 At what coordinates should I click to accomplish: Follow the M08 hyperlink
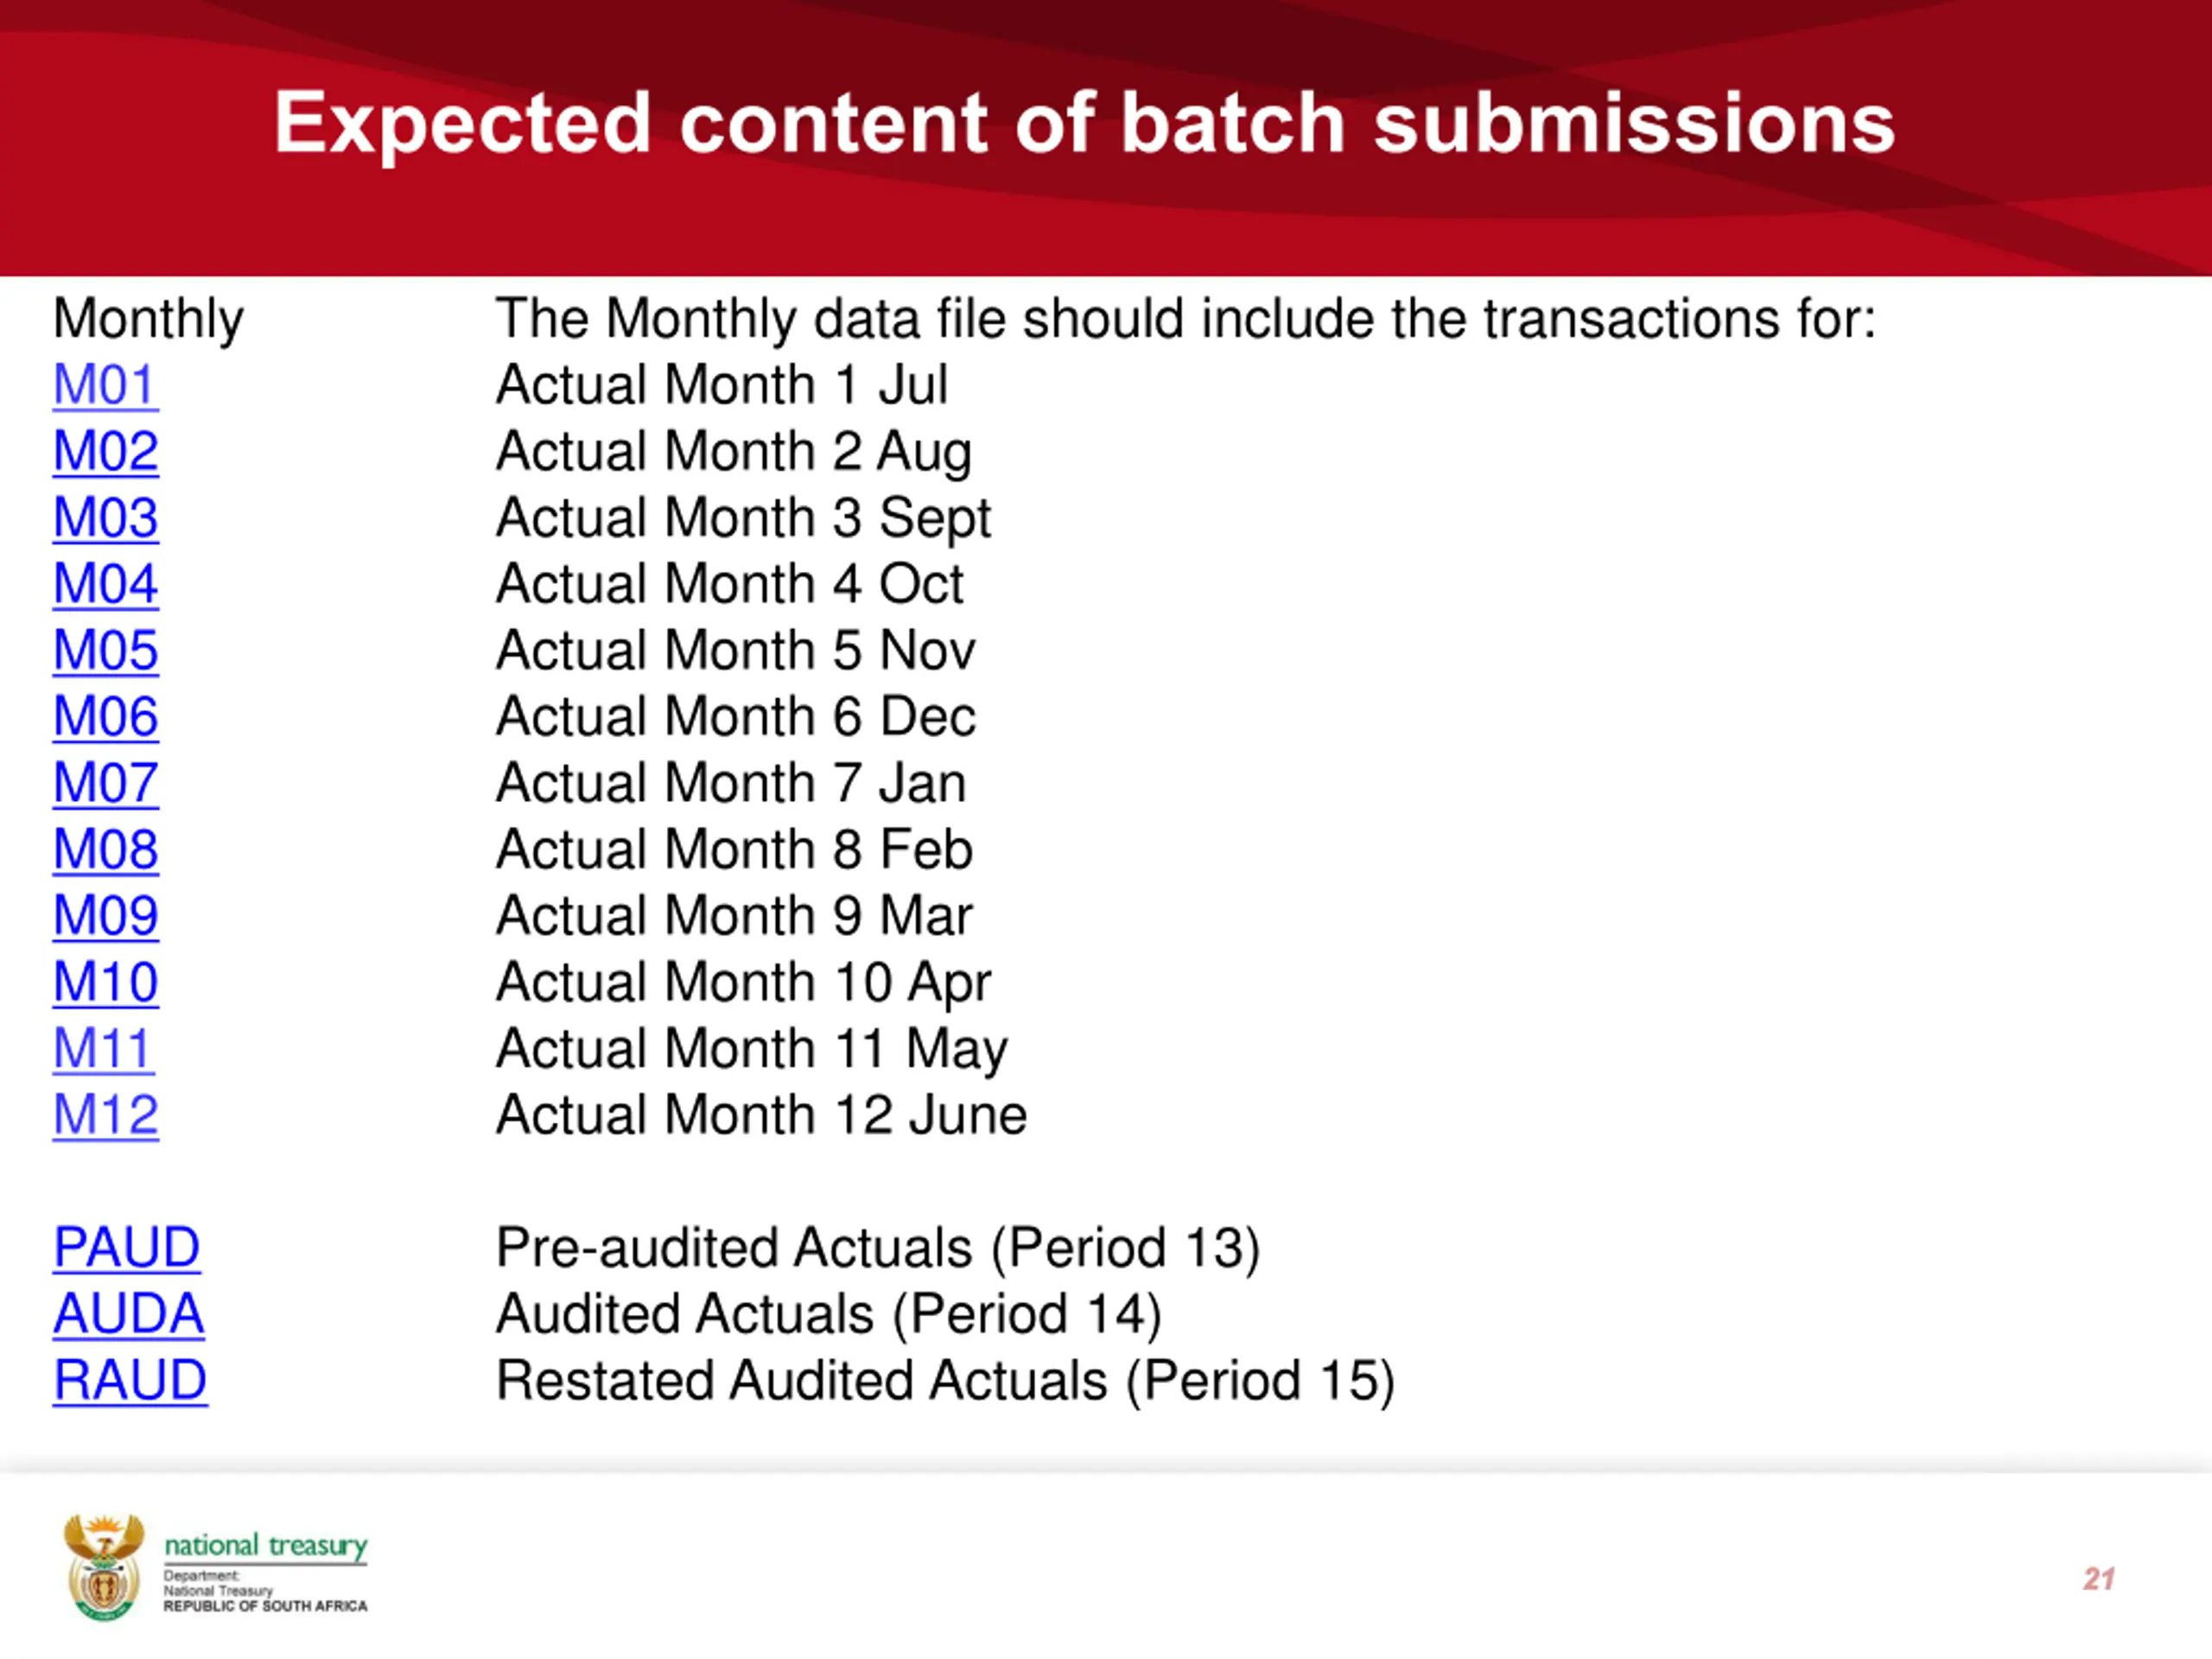105,850
